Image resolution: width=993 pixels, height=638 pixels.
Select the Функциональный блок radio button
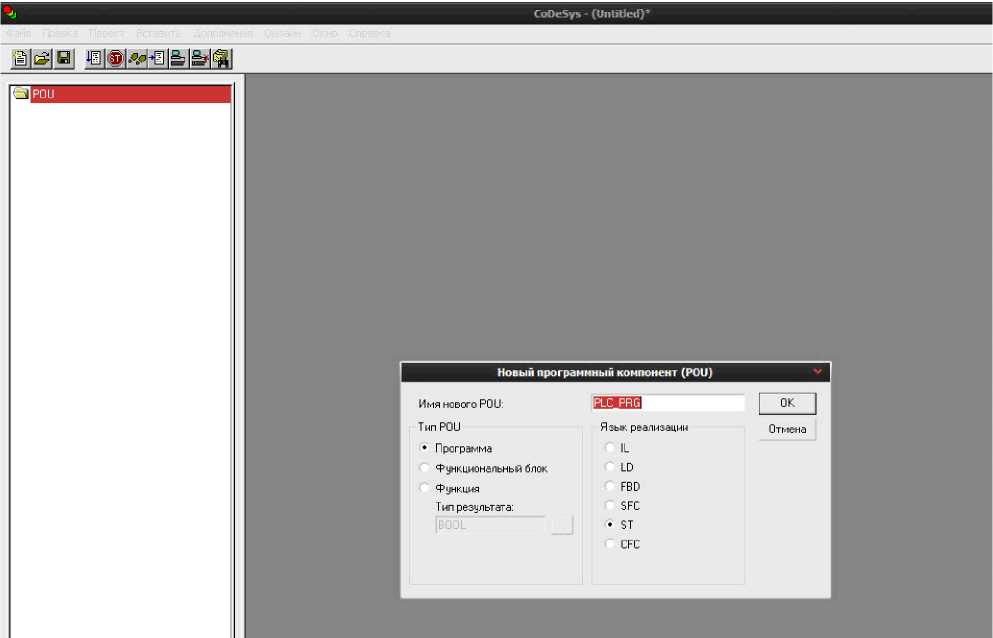click(425, 468)
